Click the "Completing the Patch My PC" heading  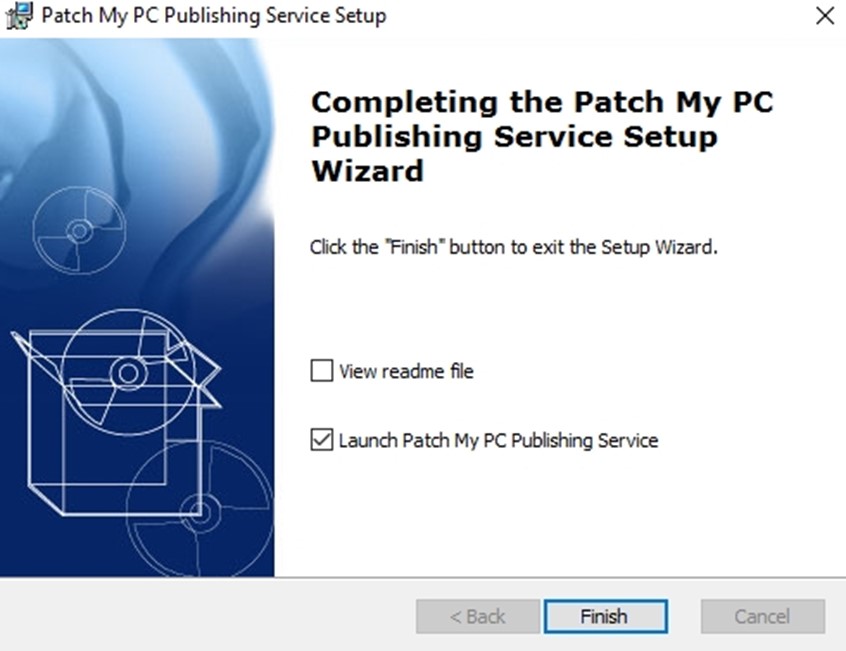pos(542,102)
